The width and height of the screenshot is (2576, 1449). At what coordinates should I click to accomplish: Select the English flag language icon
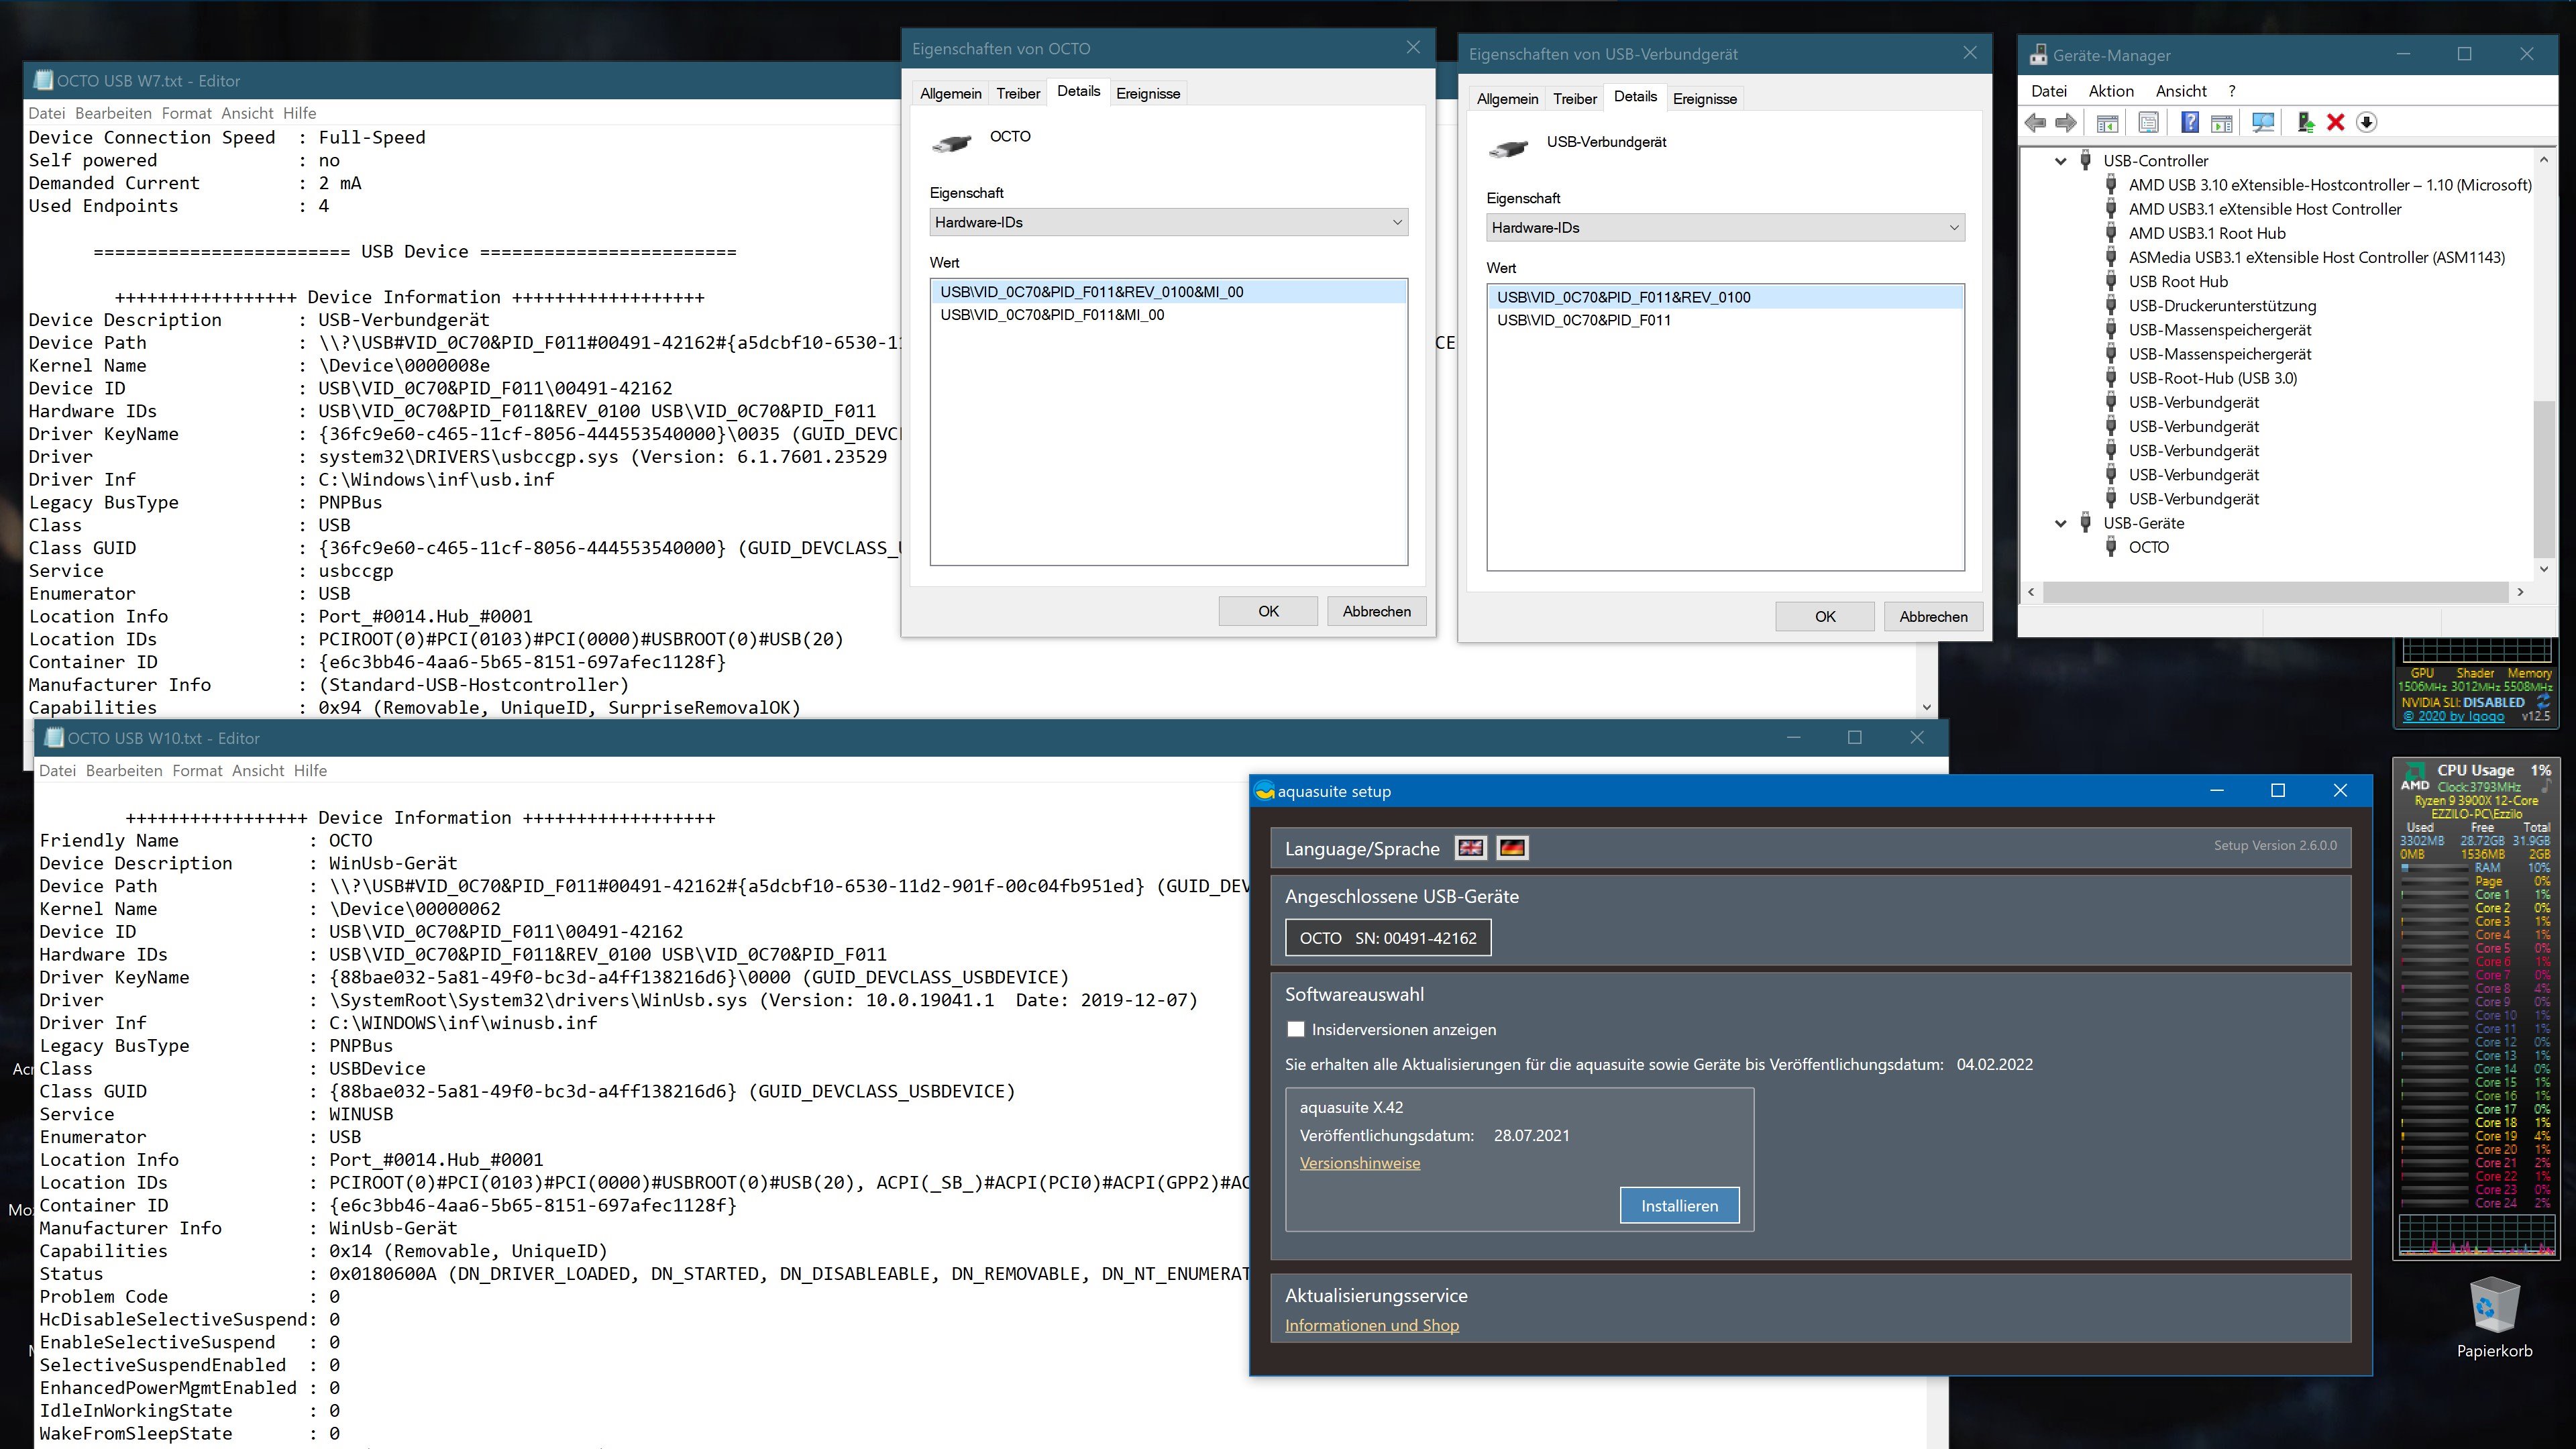point(1470,848)
